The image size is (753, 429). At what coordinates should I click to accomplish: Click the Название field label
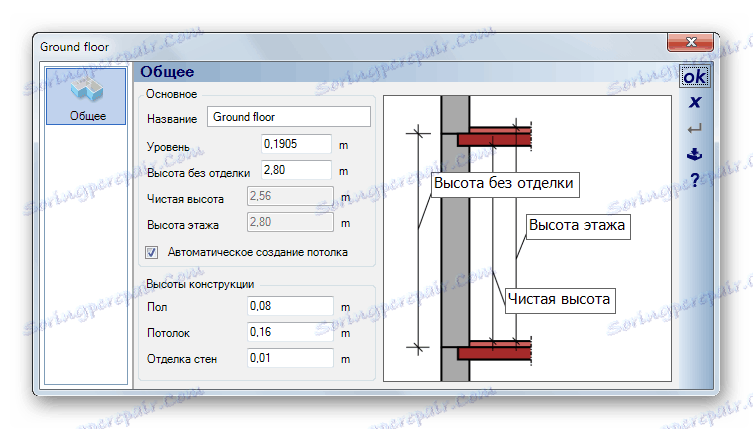172,119
